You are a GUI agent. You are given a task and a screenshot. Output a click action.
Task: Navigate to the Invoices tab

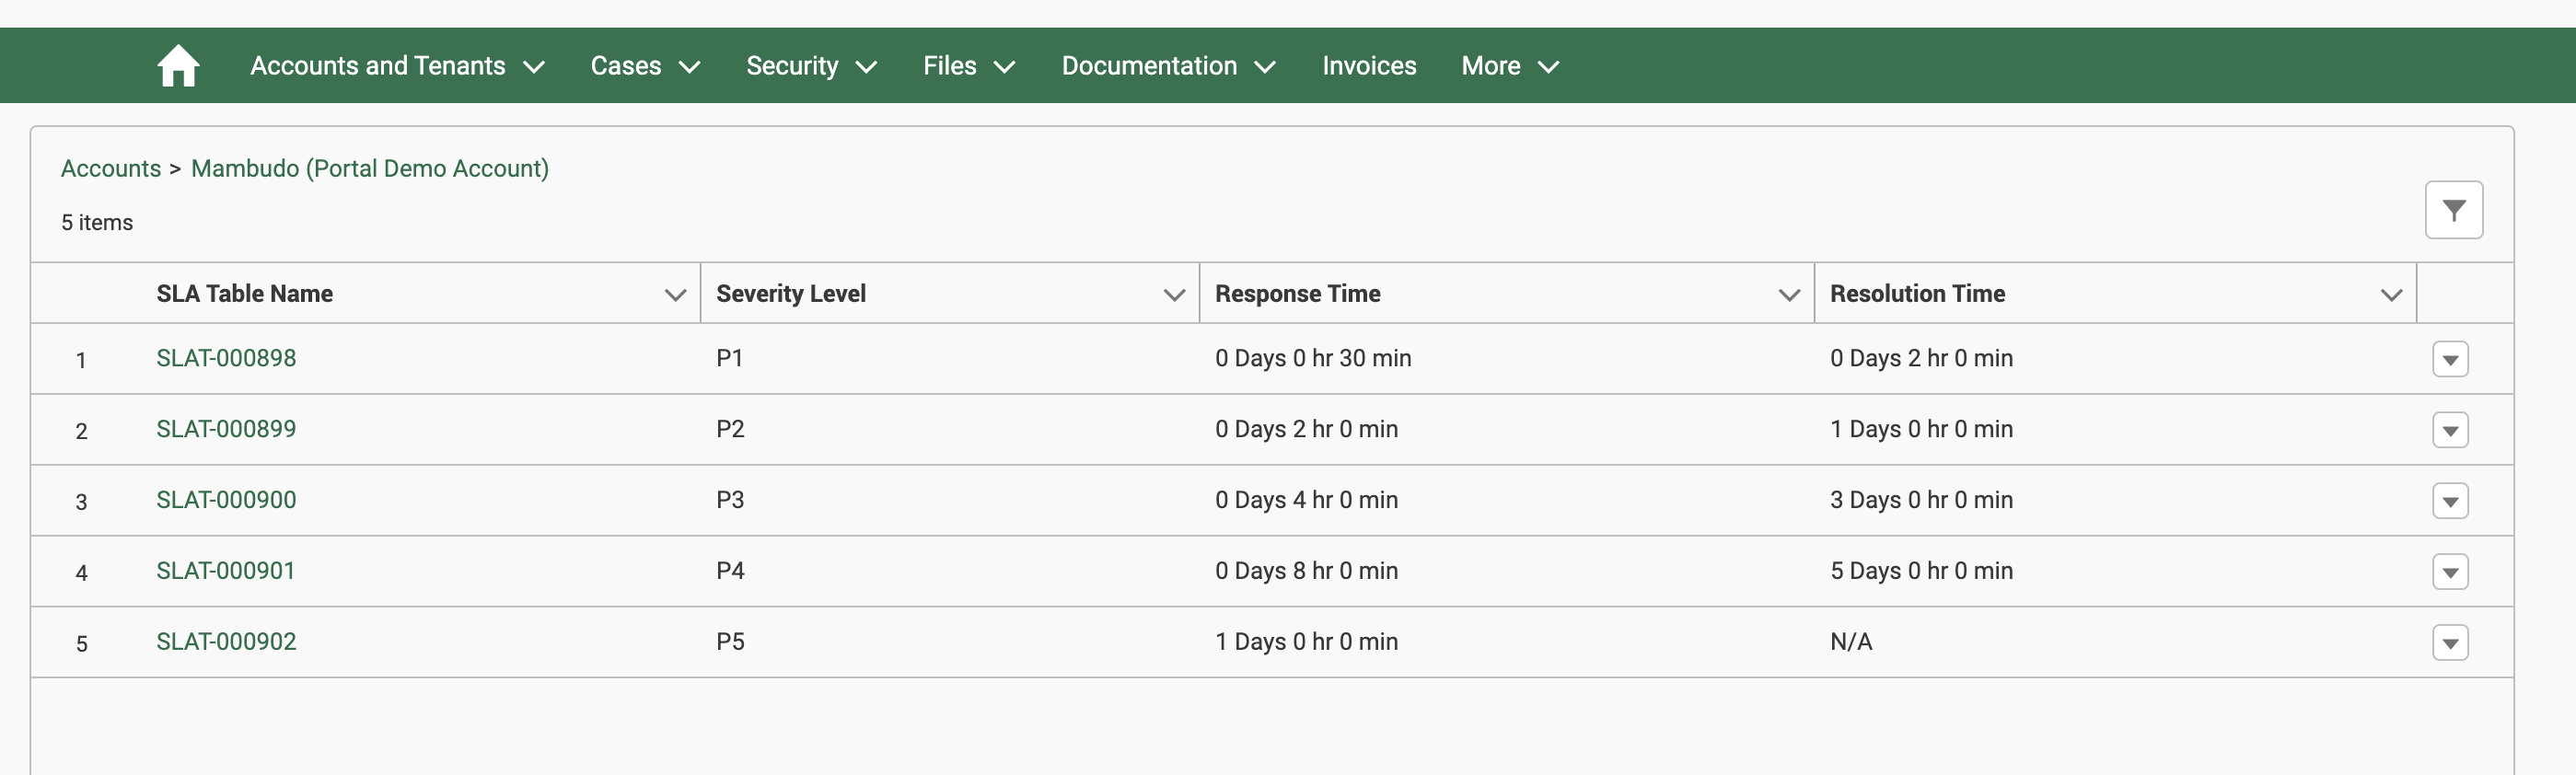pyautogui.click(x=1368, y=66)
